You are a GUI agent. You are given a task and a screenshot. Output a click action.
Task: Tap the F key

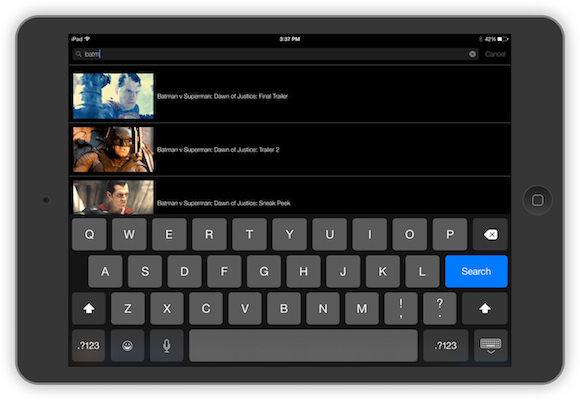pos(224,271)
